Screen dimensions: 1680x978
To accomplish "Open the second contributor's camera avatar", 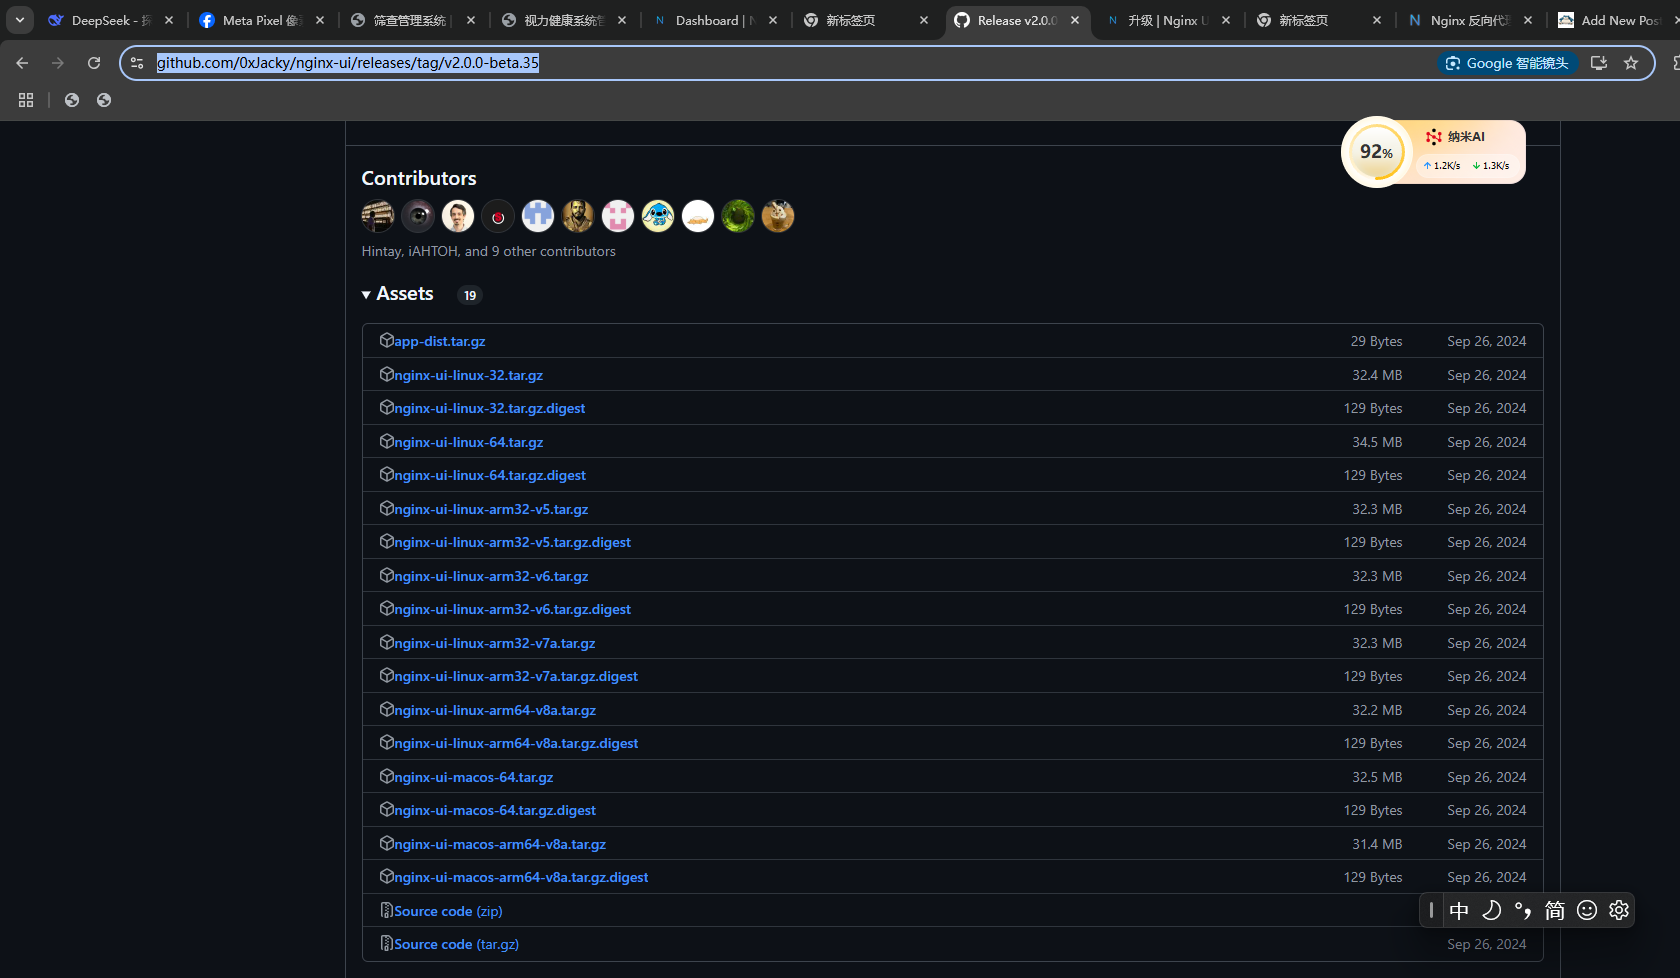I will (x=418, y=216).
